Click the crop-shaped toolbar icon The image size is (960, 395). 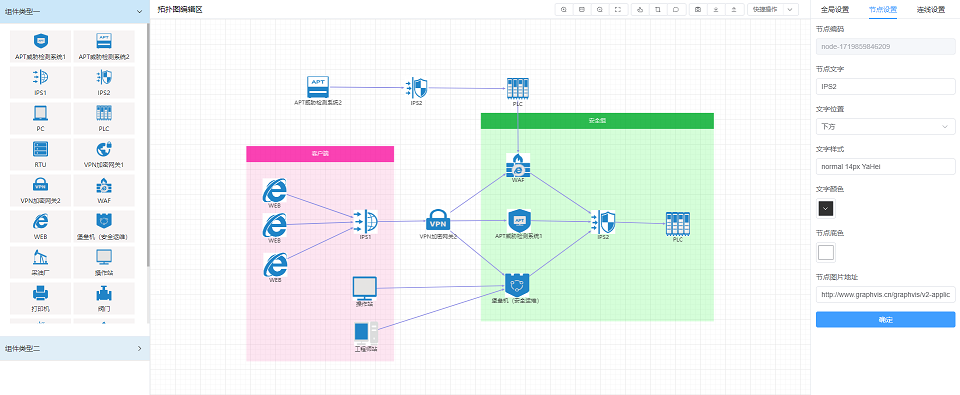tap(658, 9)
